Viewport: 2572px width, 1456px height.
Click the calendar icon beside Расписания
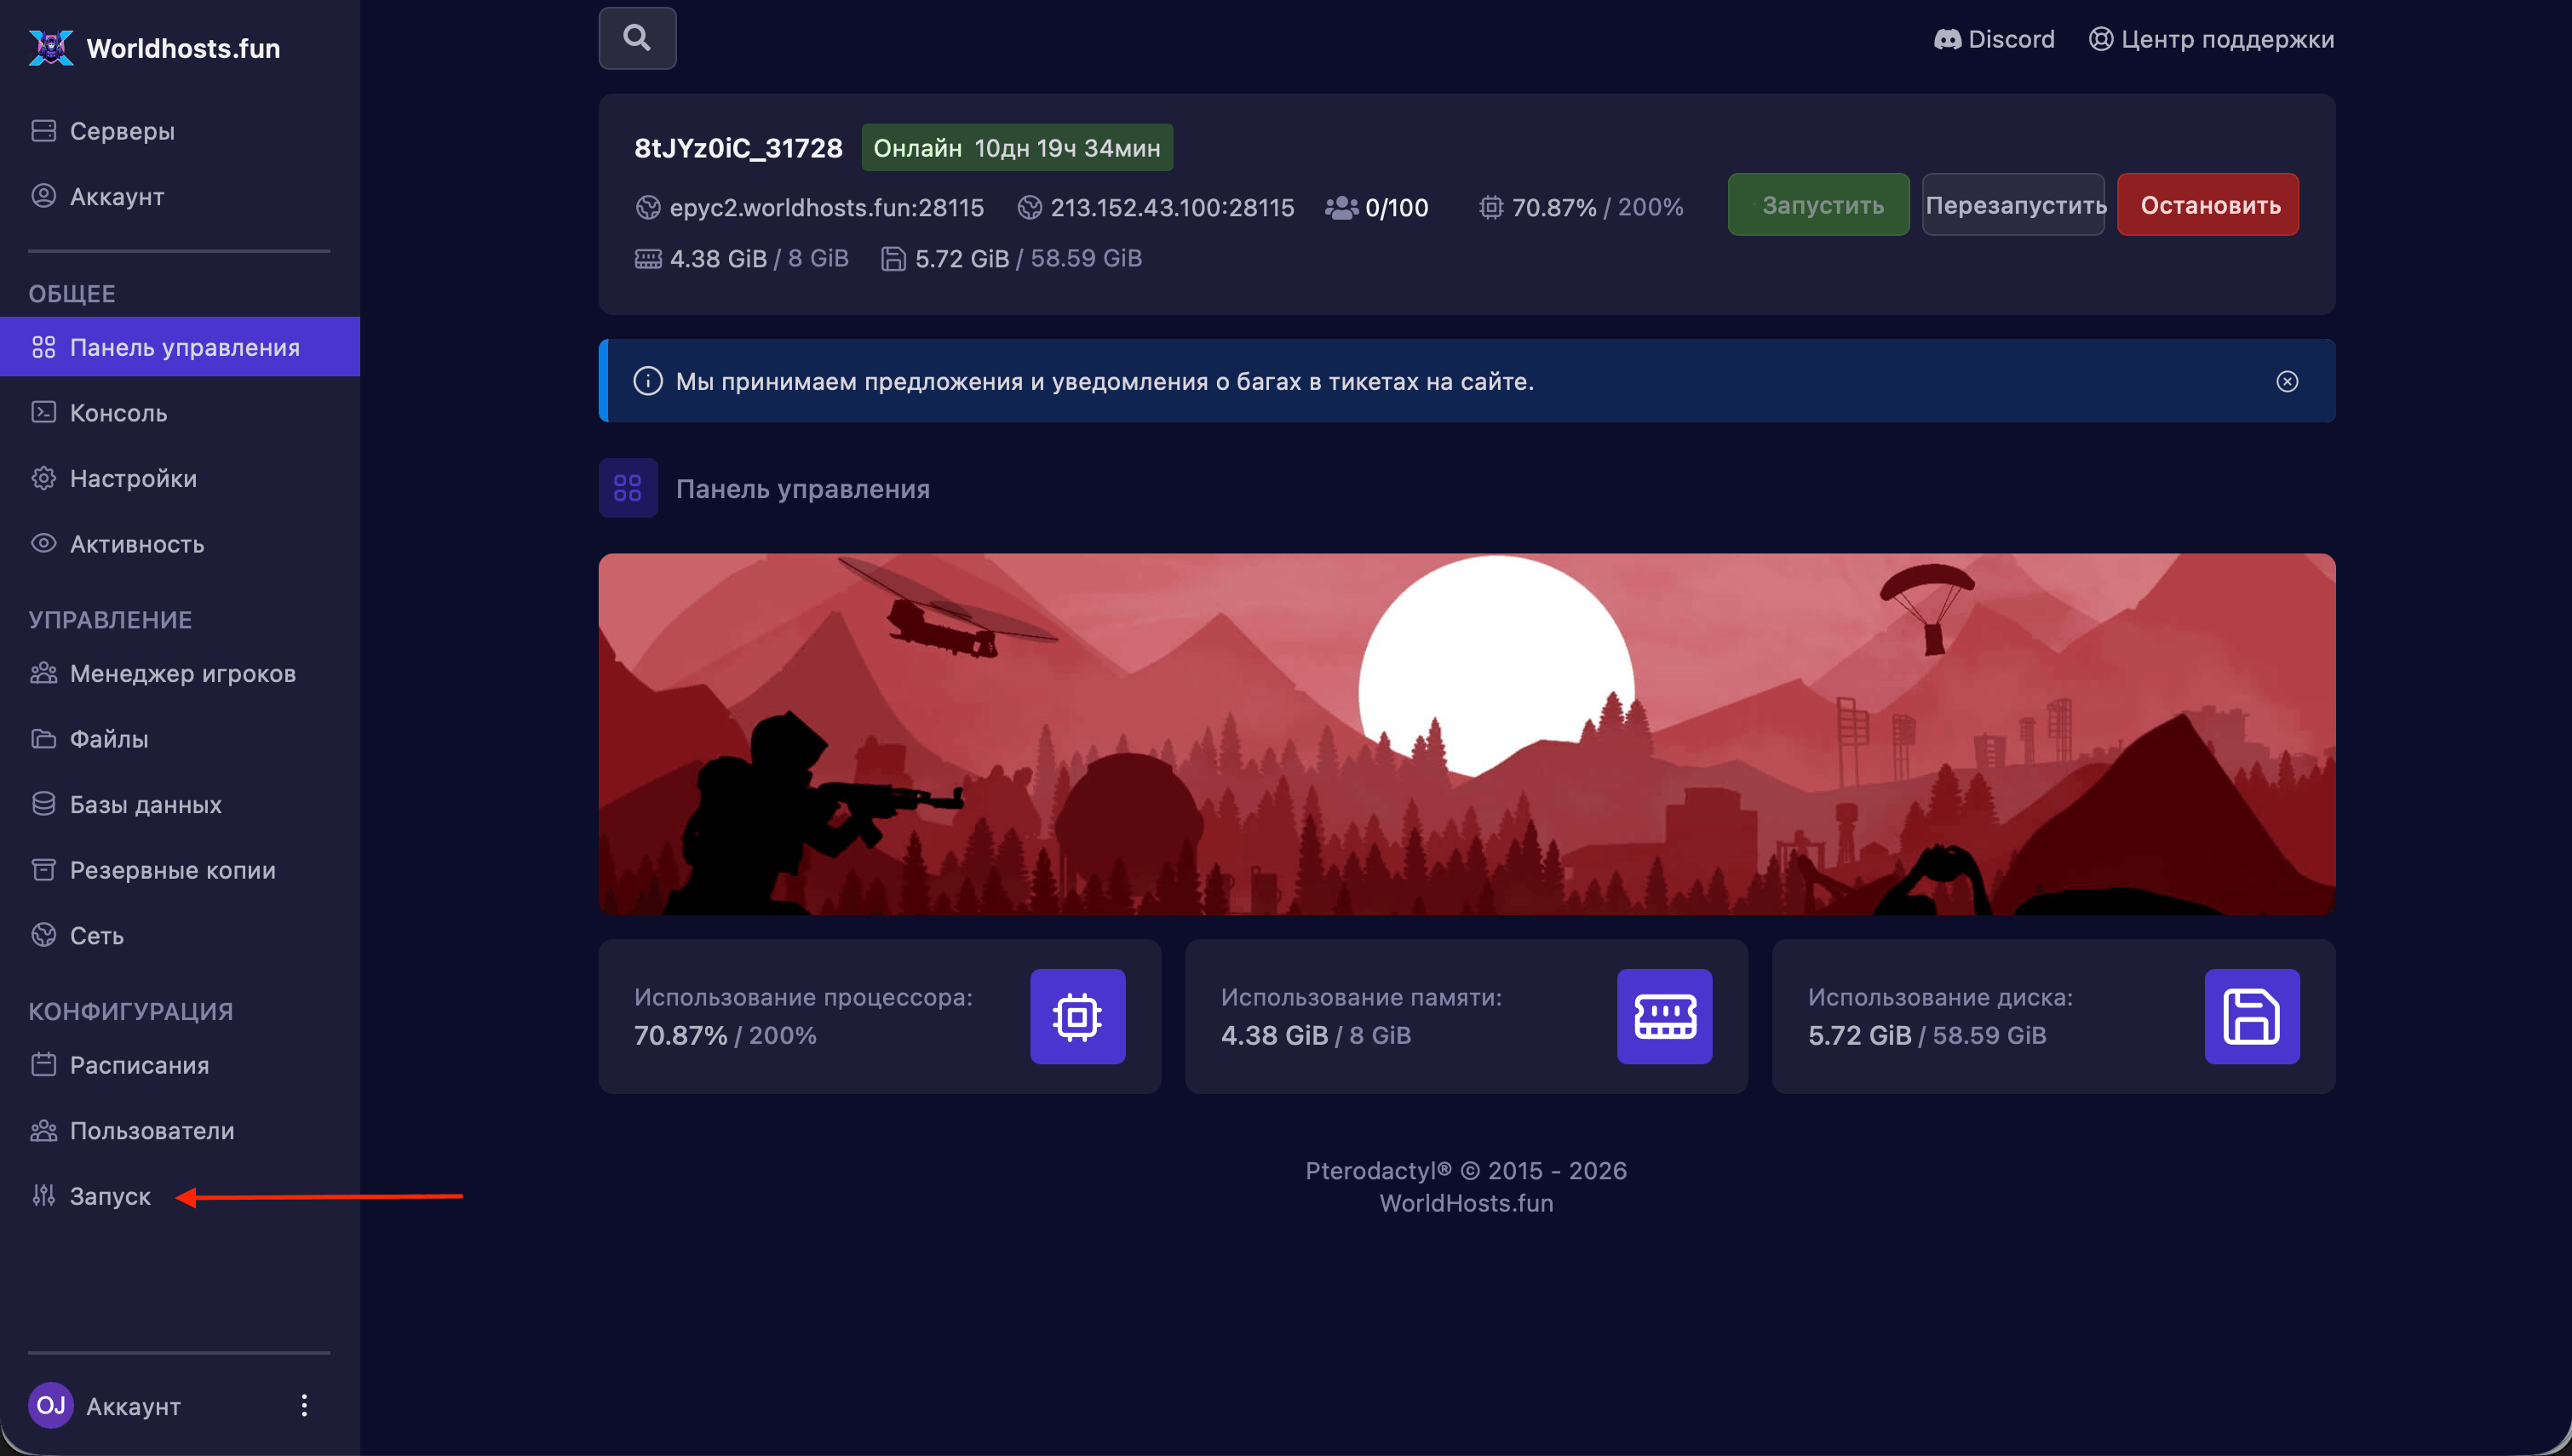click(x=43, y=1064)
